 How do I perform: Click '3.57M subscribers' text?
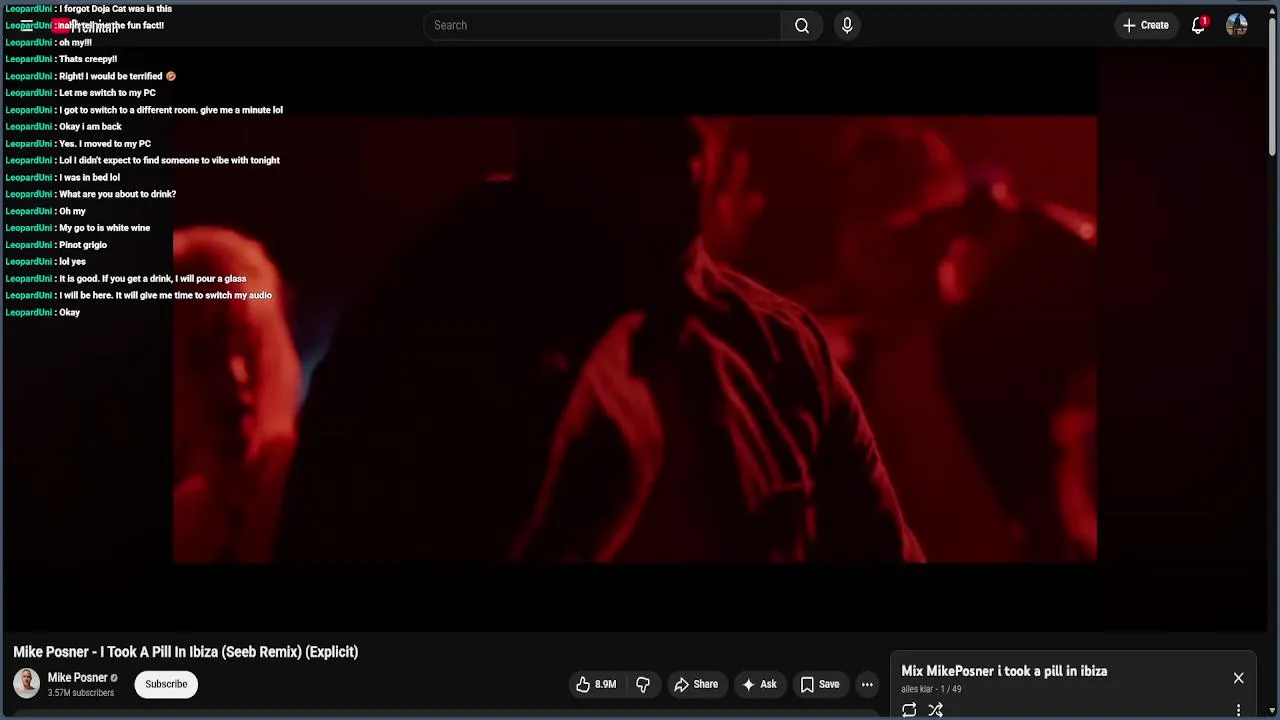[x=81, y=693]
